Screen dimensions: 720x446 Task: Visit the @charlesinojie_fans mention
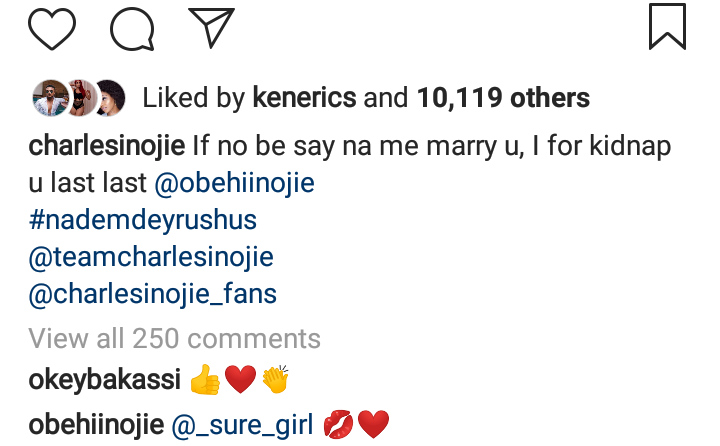coord(152,294)
